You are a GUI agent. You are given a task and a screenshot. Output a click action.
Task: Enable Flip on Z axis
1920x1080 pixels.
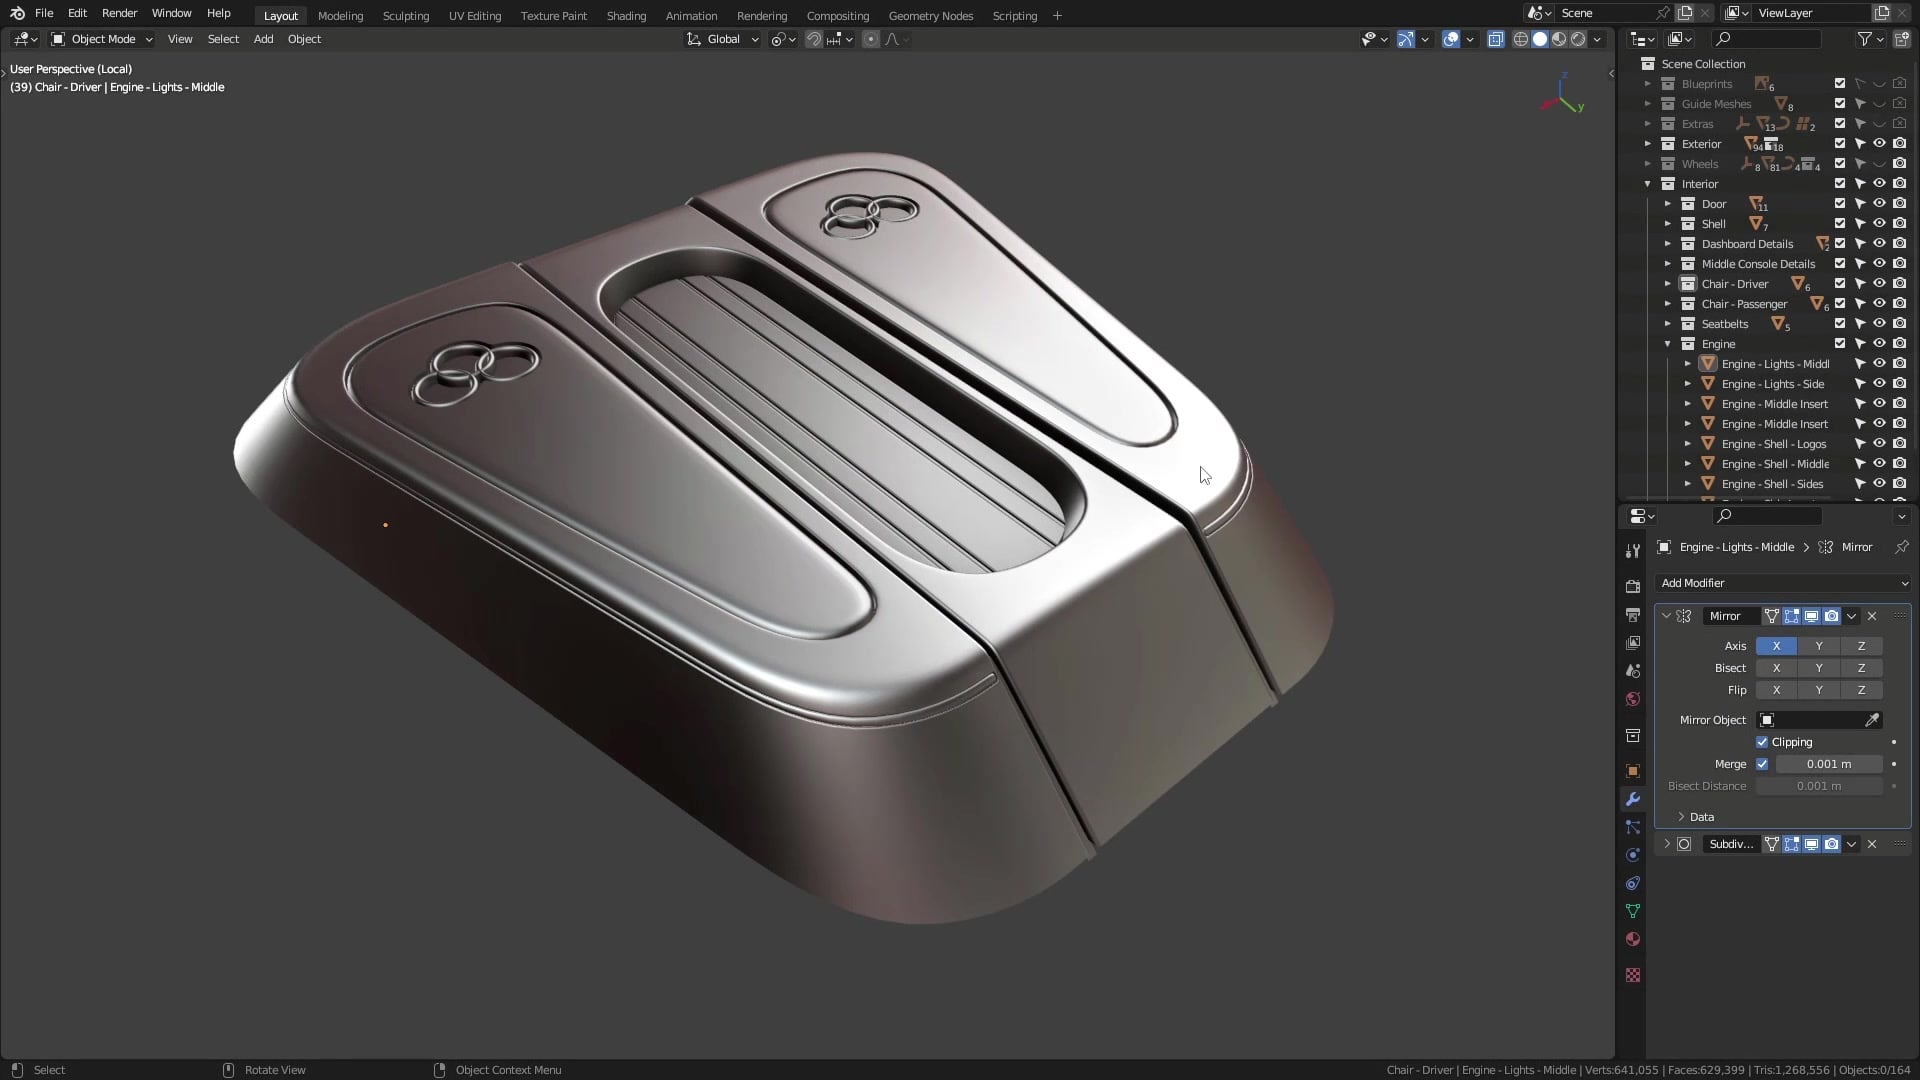pyautogui.click(x=1861, y=690)
